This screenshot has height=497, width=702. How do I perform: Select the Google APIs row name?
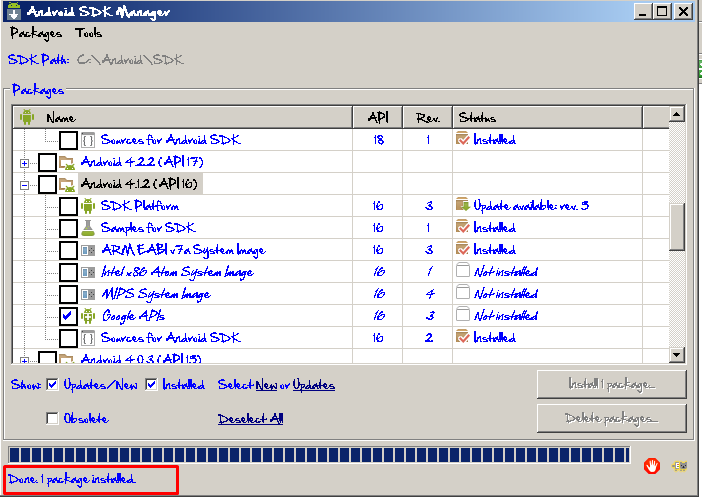[133, 316]
